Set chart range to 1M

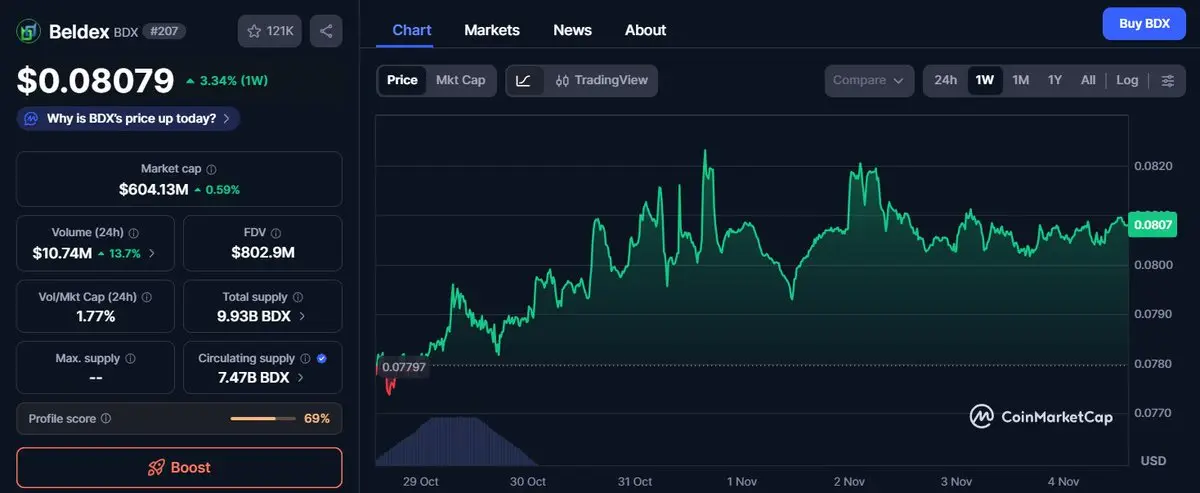coord(1020,80)
